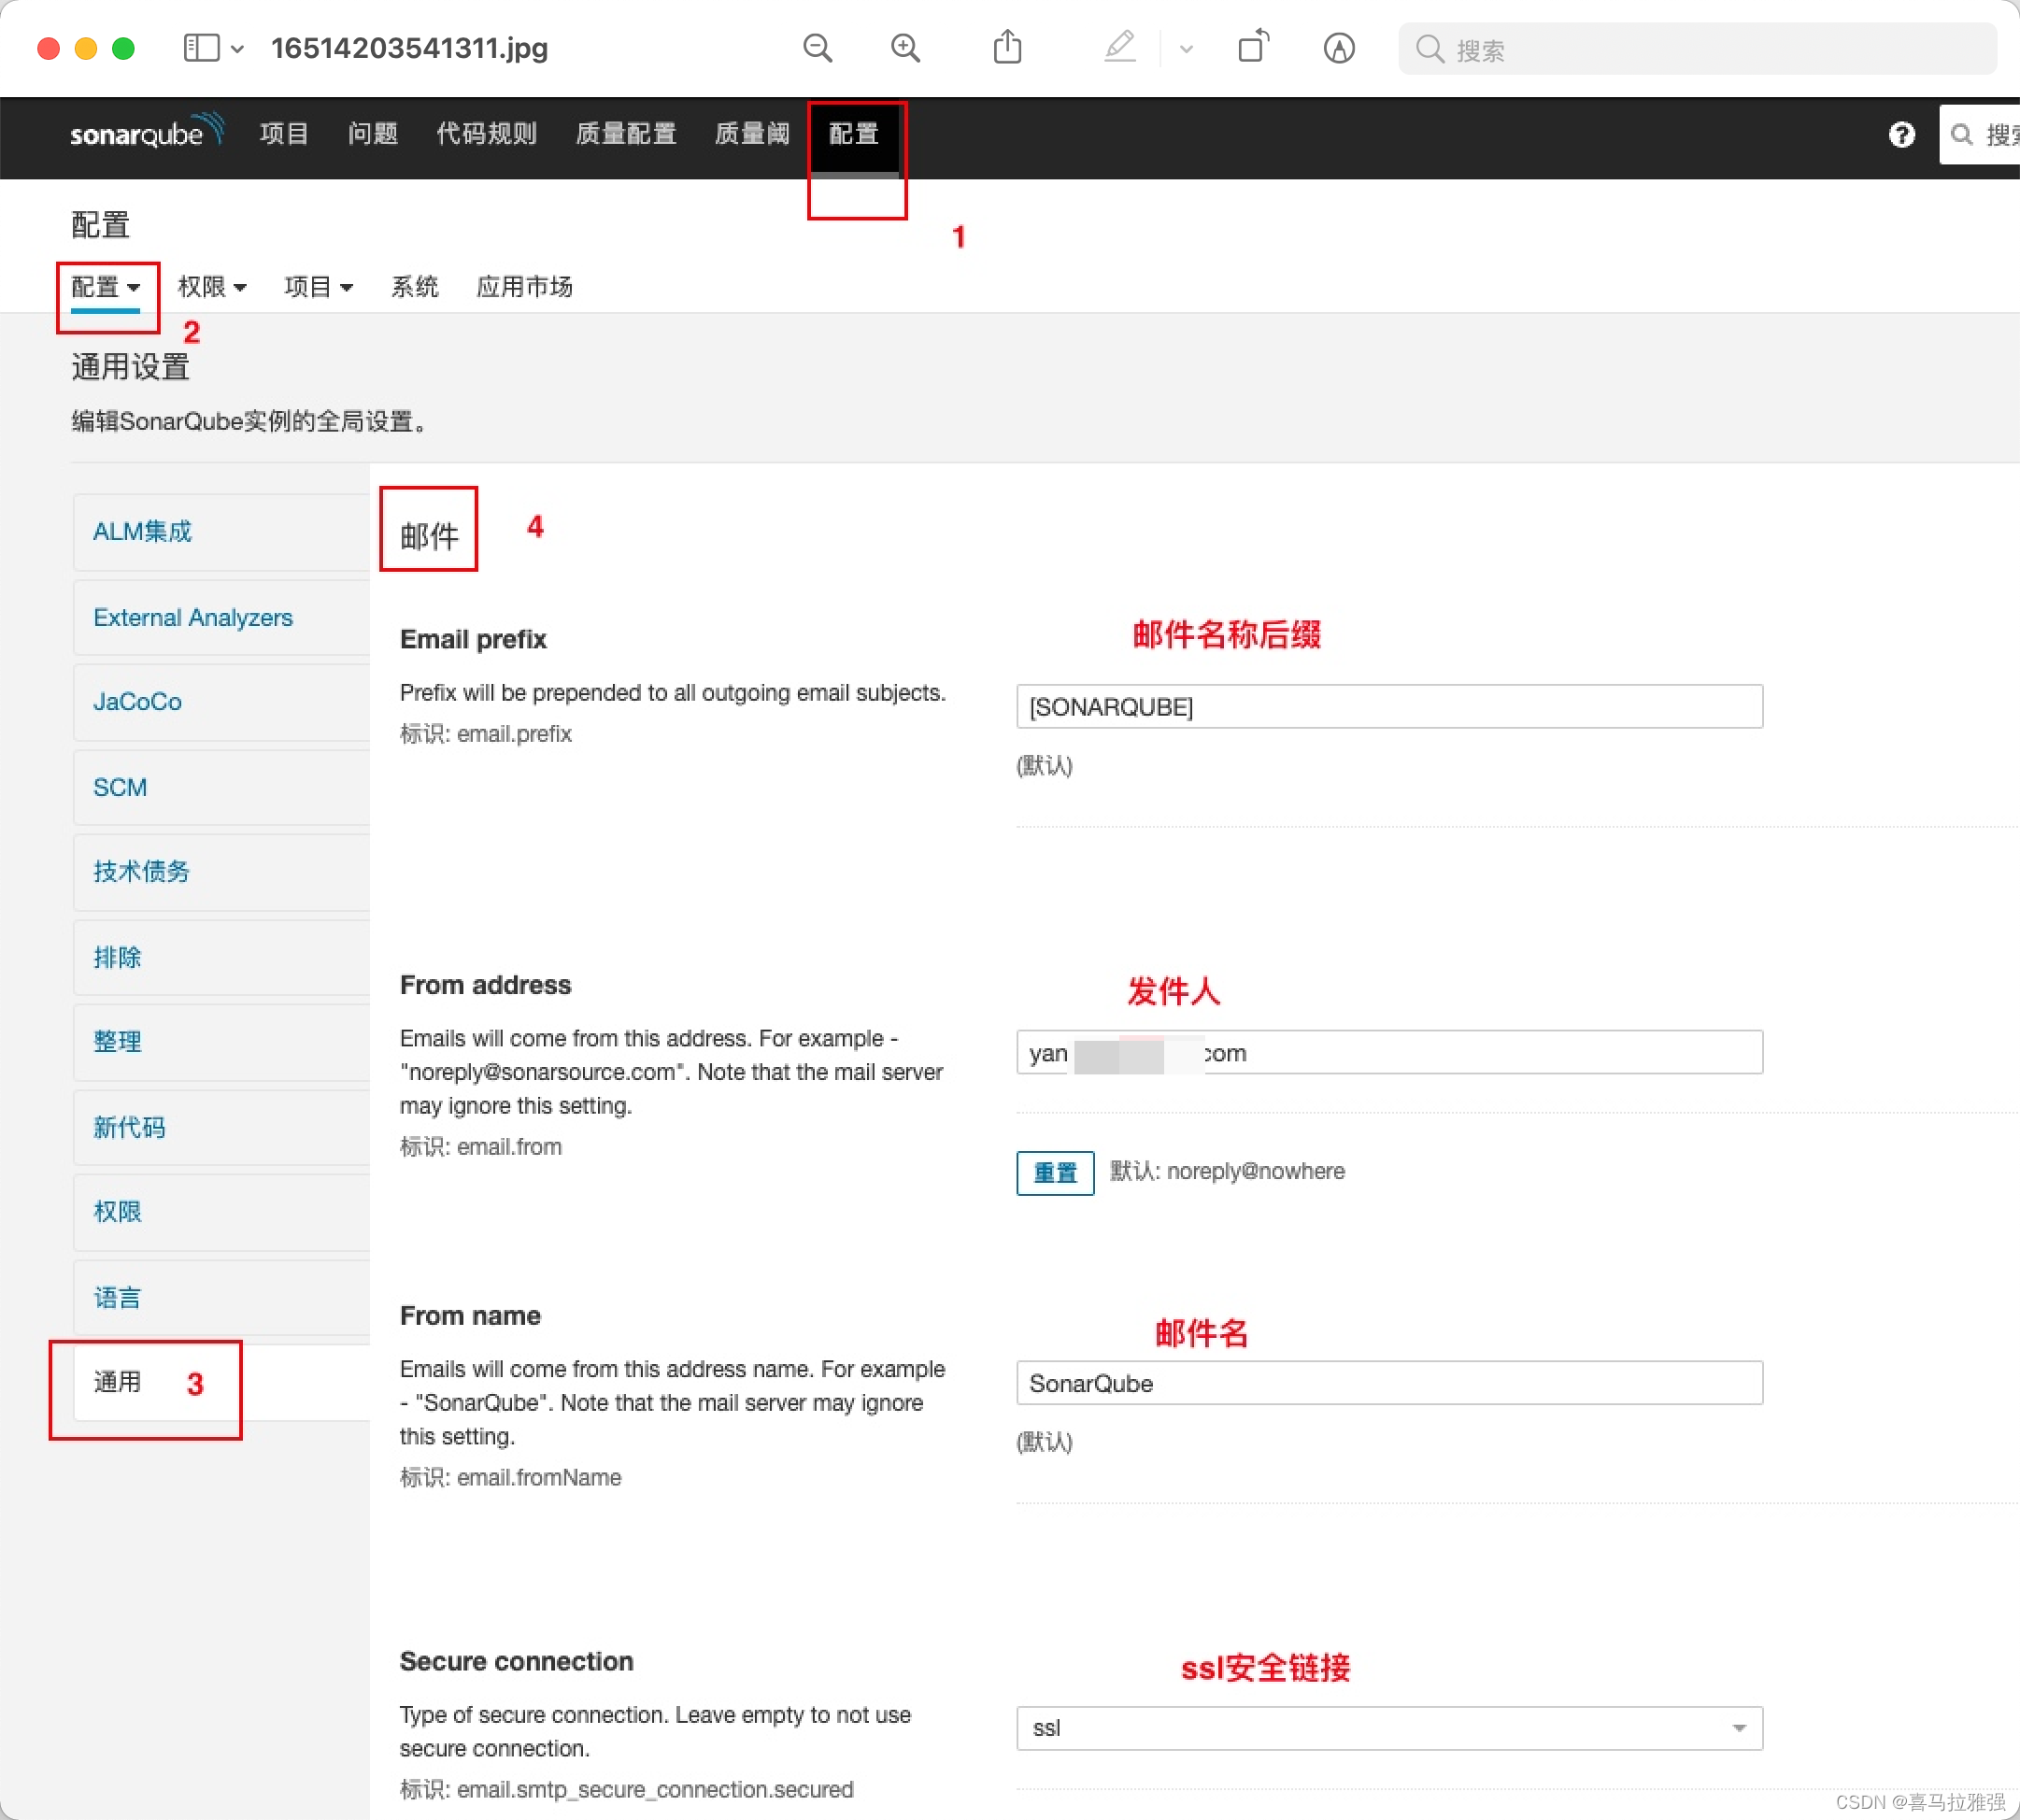Select 排除 settings category
The image size is (2020, 1820).
[x=221, y=957]
